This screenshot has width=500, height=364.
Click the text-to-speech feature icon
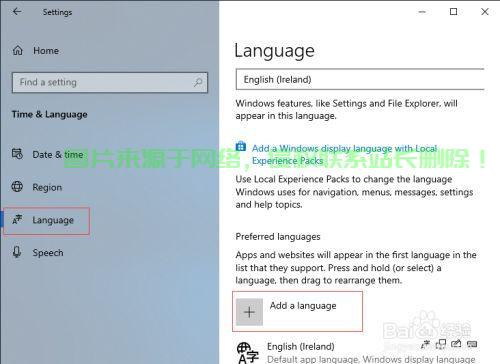pyautogui.click(x=441, y=344)
